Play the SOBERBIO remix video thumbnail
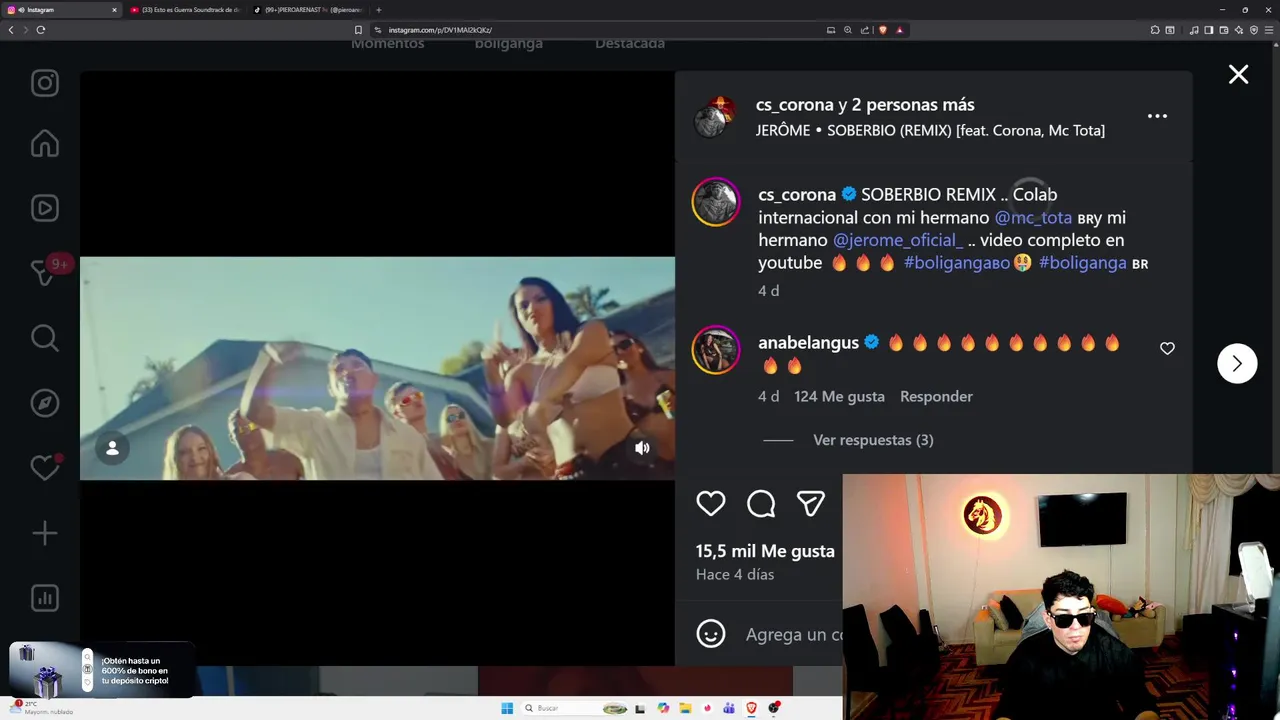The height and width of the screenshot is (720, 1280). point(377,369)
